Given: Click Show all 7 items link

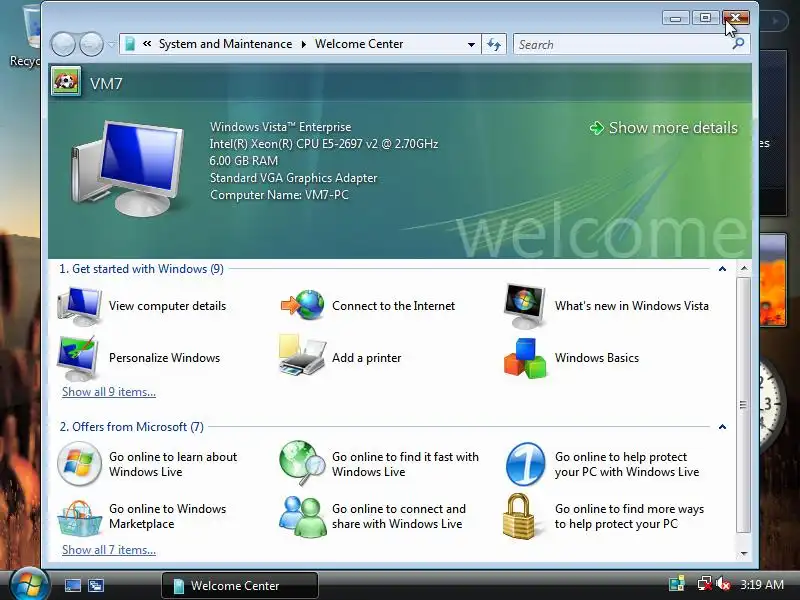Looking at the screenshot, I should (109, 550).
